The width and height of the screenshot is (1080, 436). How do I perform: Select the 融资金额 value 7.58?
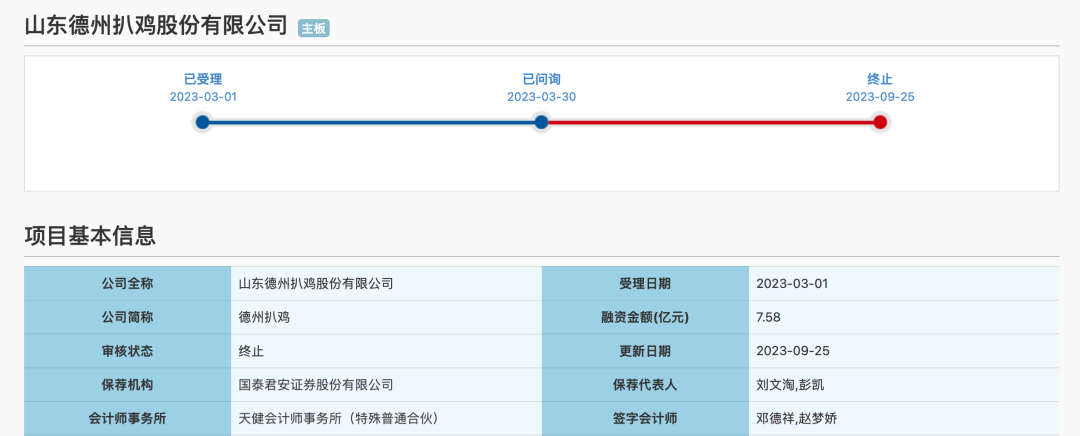(768, 317)
